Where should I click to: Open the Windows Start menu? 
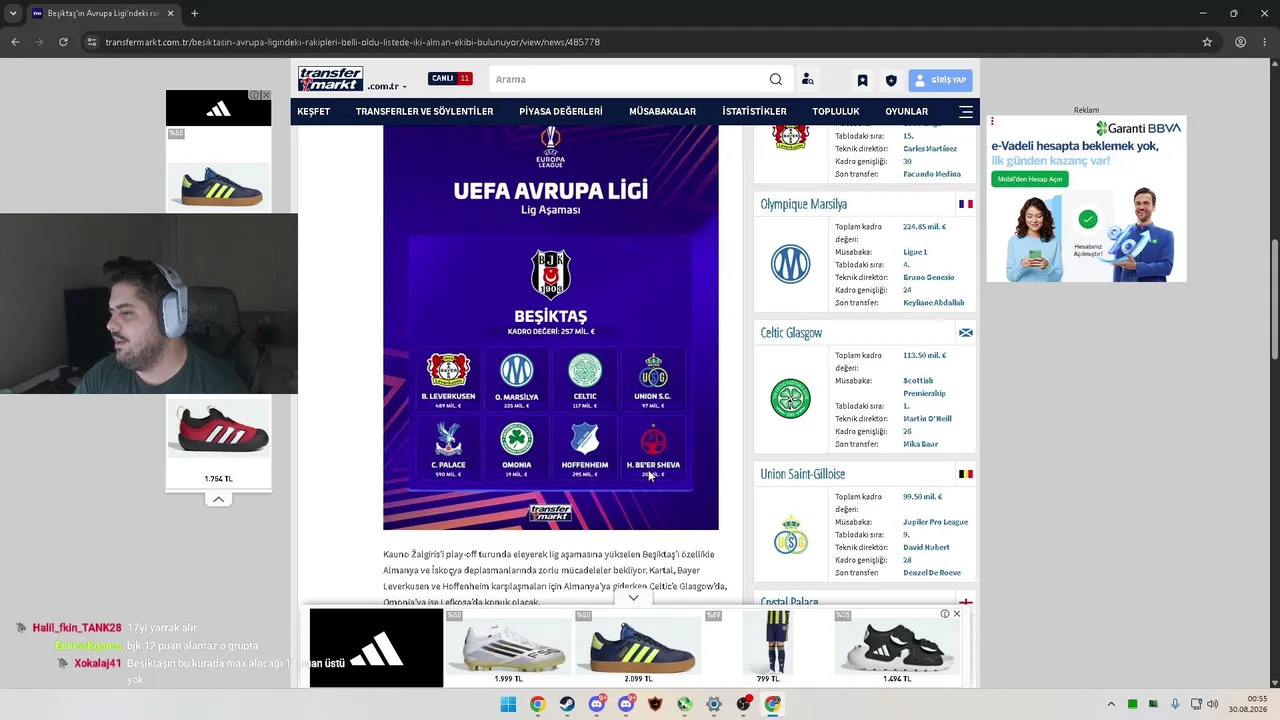(x=508, y=704)
